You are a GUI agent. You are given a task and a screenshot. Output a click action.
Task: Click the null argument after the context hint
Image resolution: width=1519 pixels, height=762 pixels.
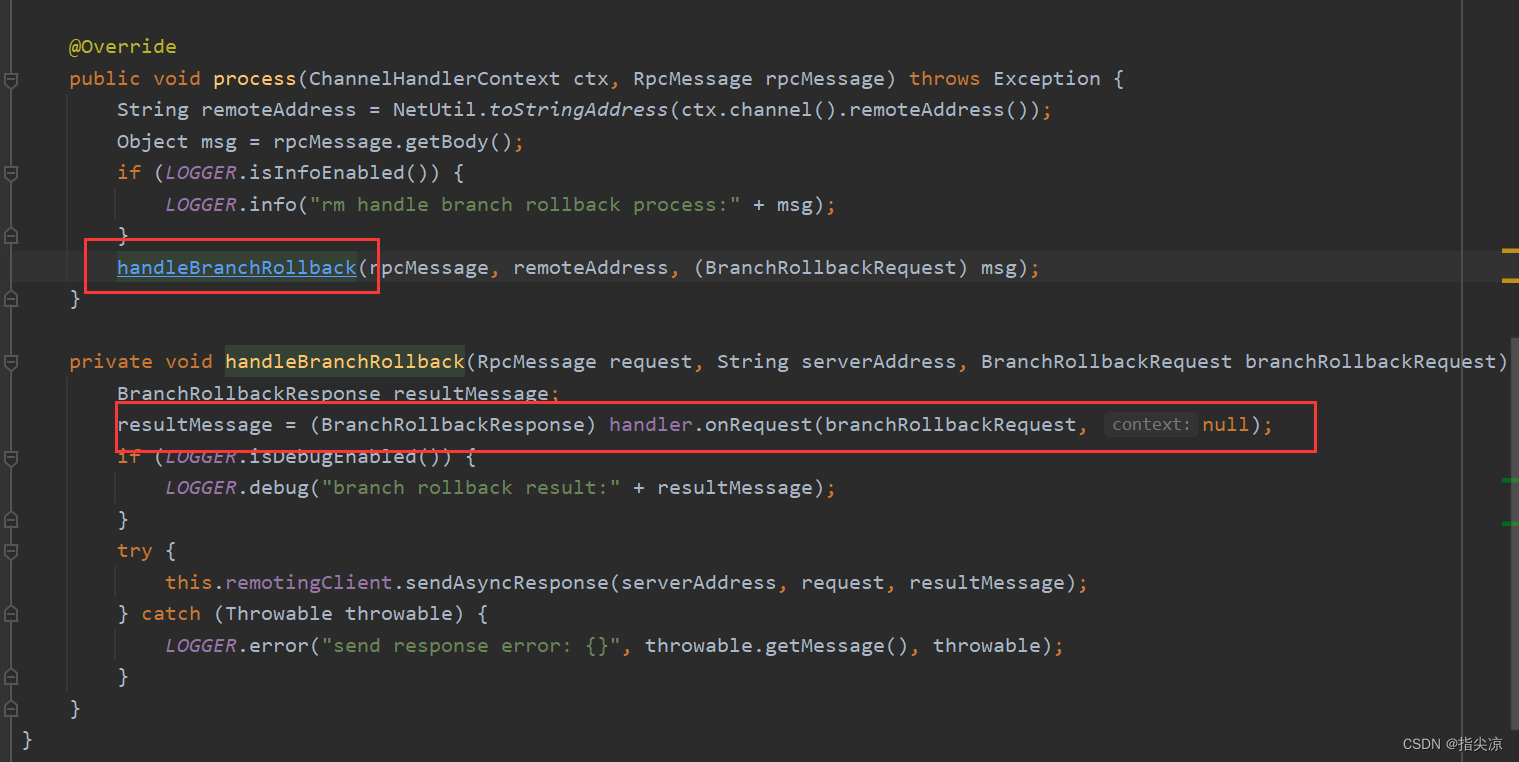[1226, 425]
